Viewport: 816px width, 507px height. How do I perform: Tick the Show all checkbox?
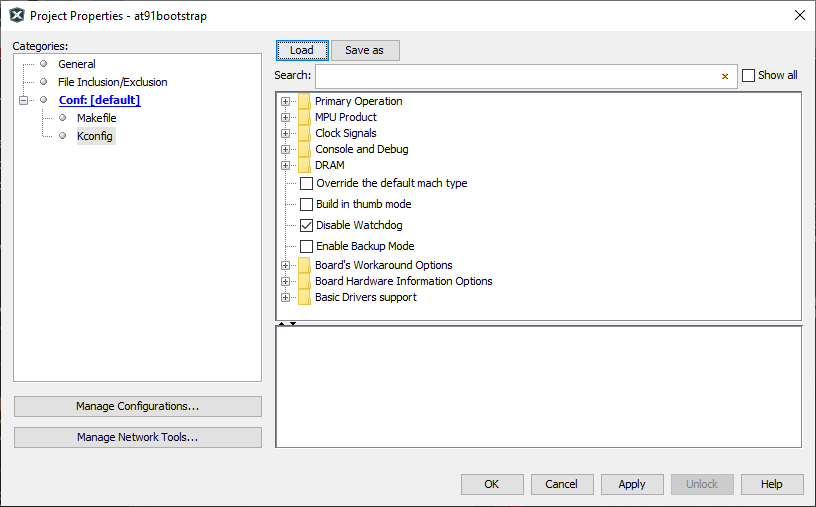[x=748, y=76]
